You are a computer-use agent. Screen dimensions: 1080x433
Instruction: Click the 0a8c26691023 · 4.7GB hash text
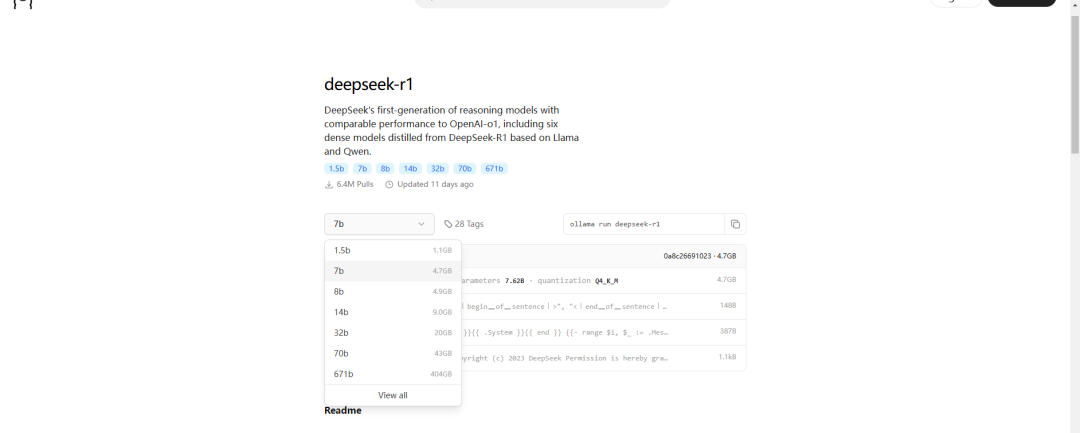[x=700, y=255]
